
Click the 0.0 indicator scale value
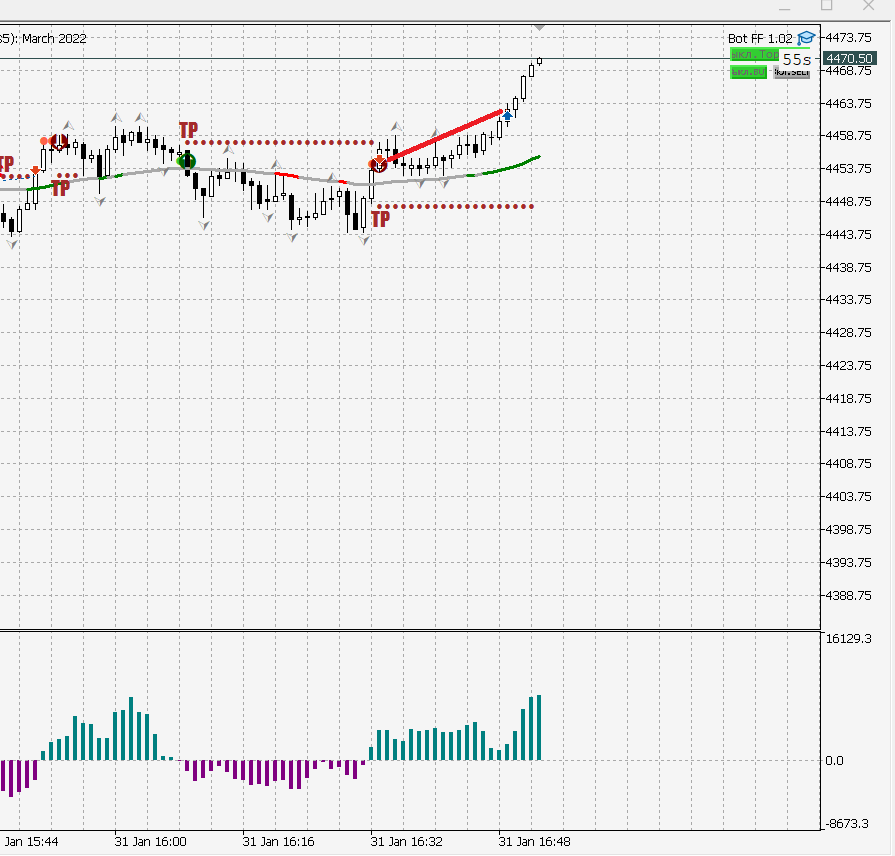pos(834,761)
